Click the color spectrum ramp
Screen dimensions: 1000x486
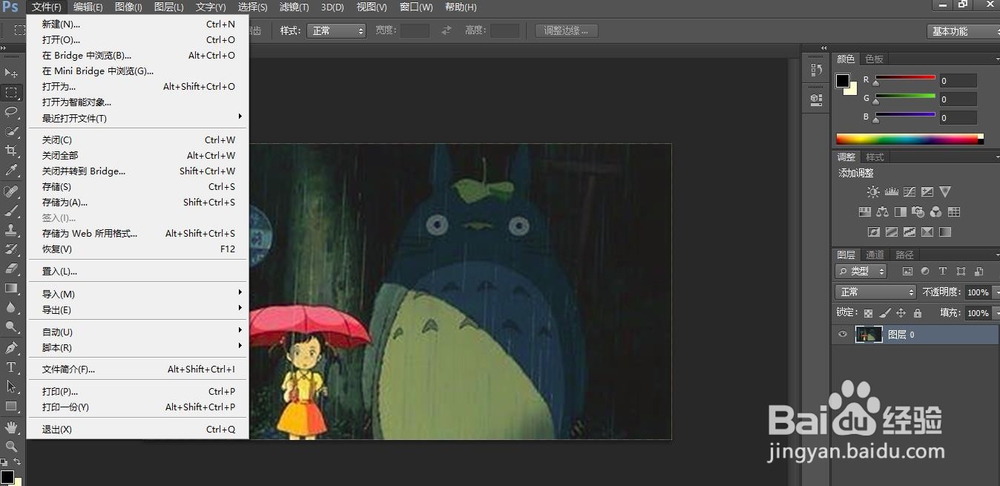coord(910,139)
